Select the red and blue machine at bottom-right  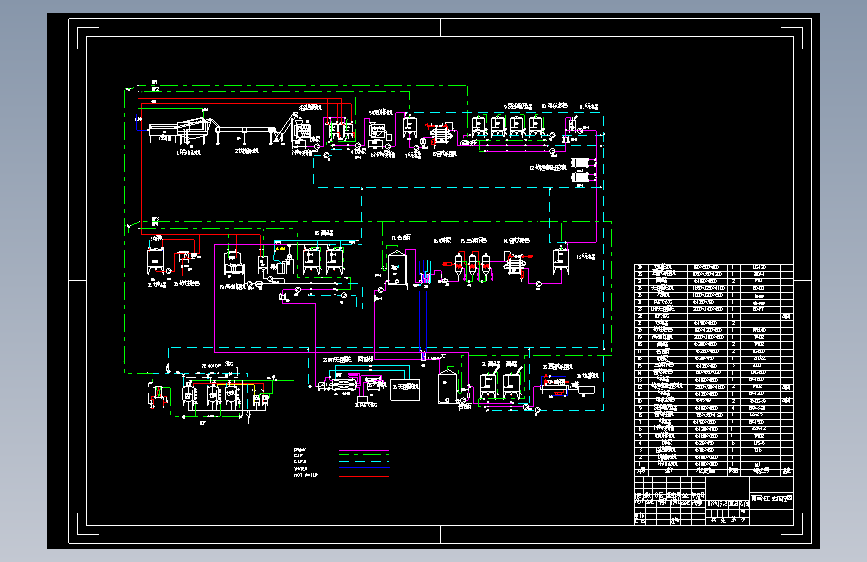(556, 385)
